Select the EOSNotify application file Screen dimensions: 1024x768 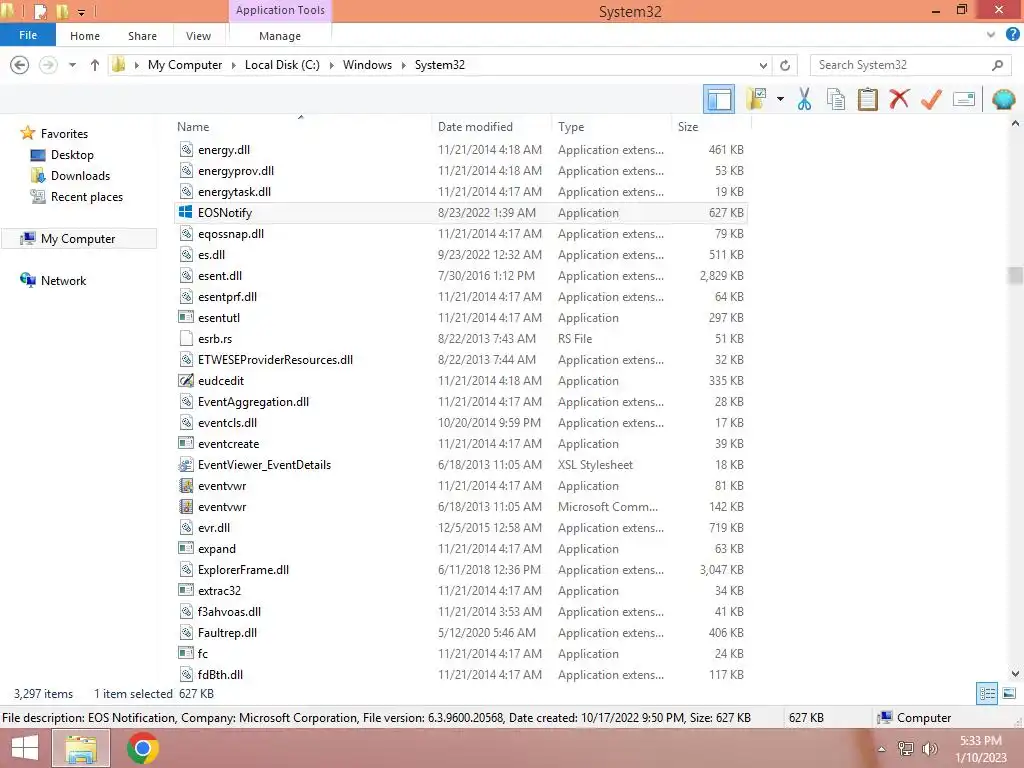point(461,213)
